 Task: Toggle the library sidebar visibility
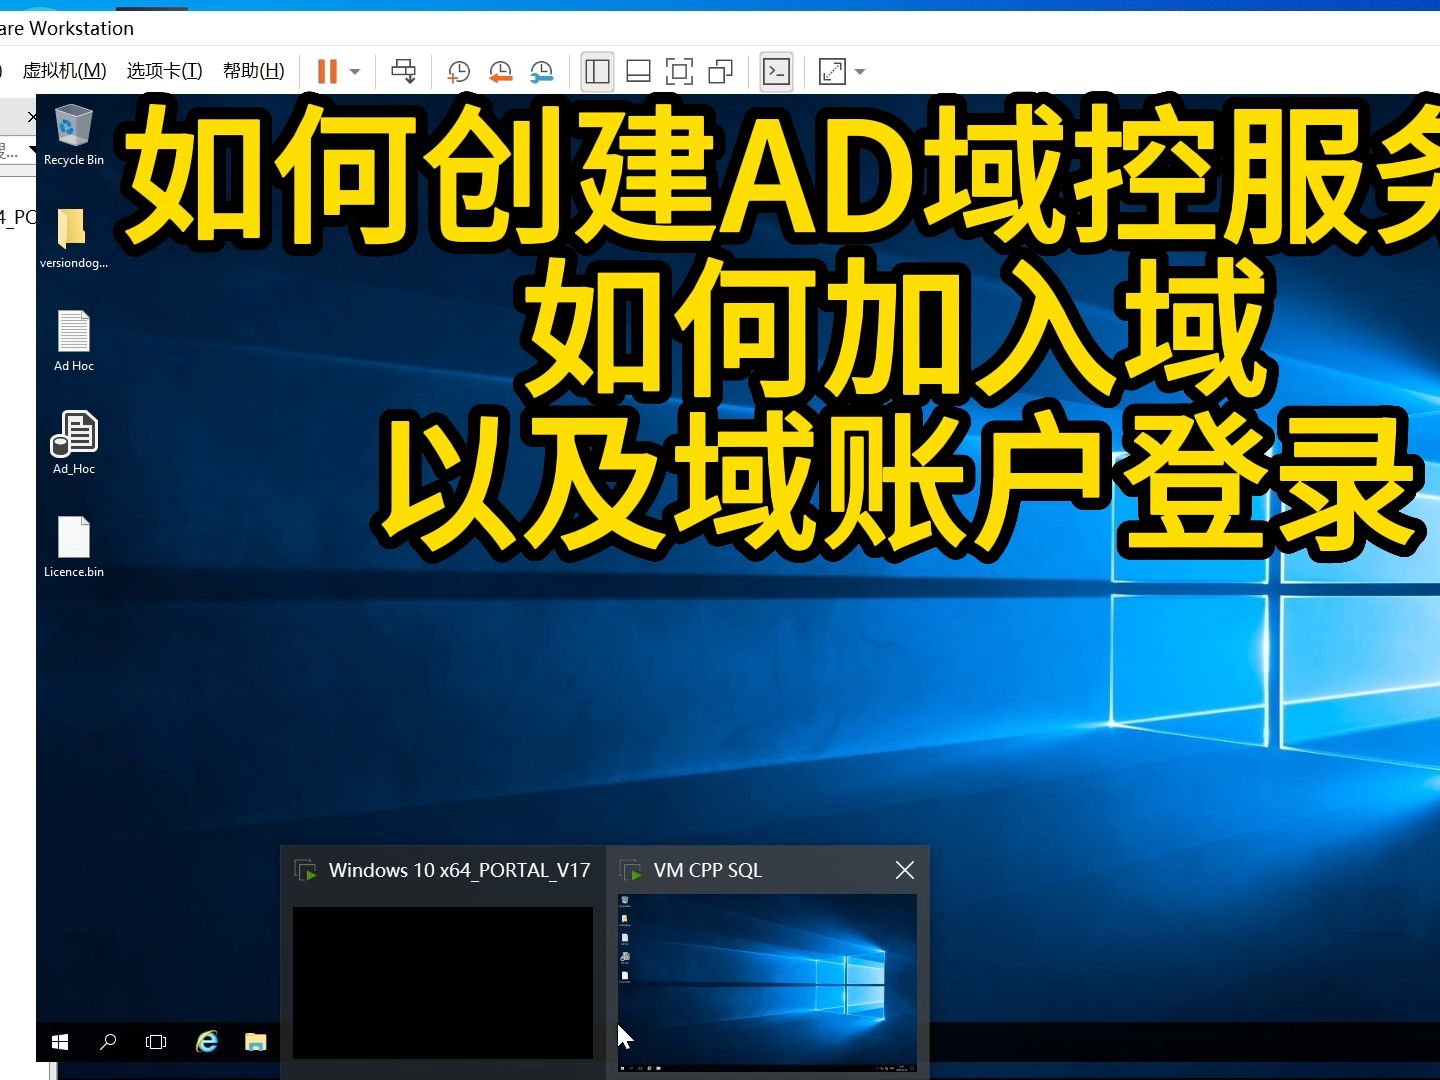597,71
